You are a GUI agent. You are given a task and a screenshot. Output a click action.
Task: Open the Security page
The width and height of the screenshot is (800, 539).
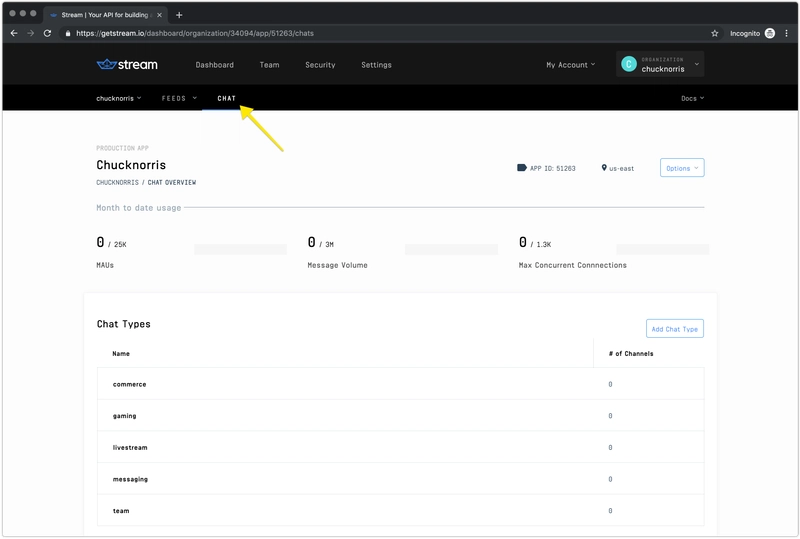pos(320,65)
